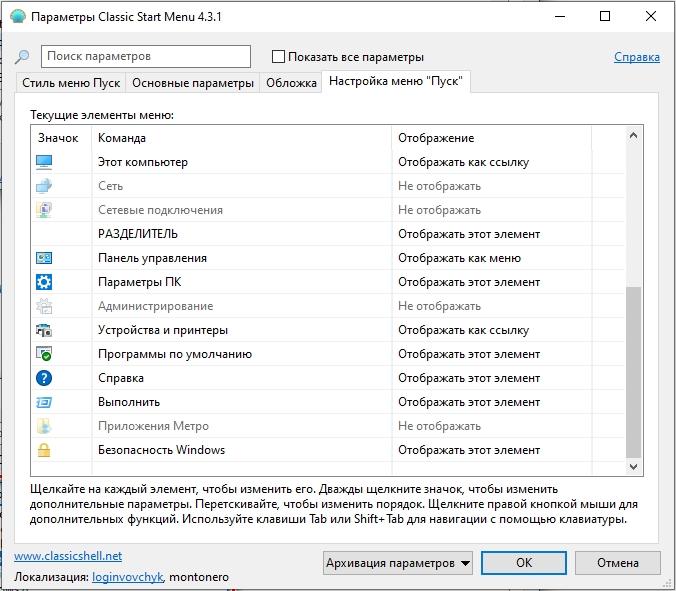Open the Справка help link
676x591 pixels.
[637, 57]
